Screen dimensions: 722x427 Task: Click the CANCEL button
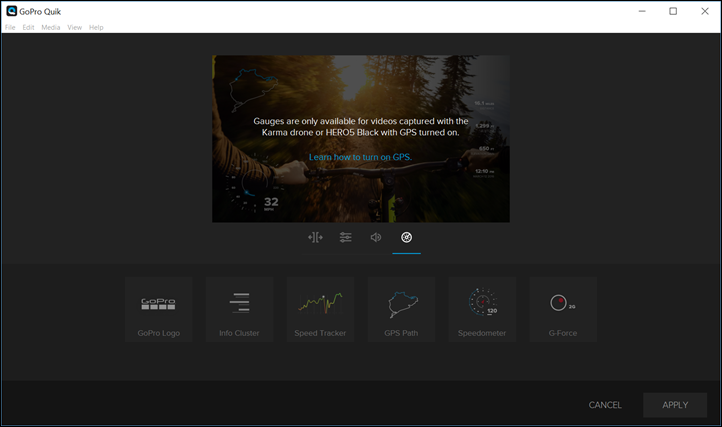[605, 405]
